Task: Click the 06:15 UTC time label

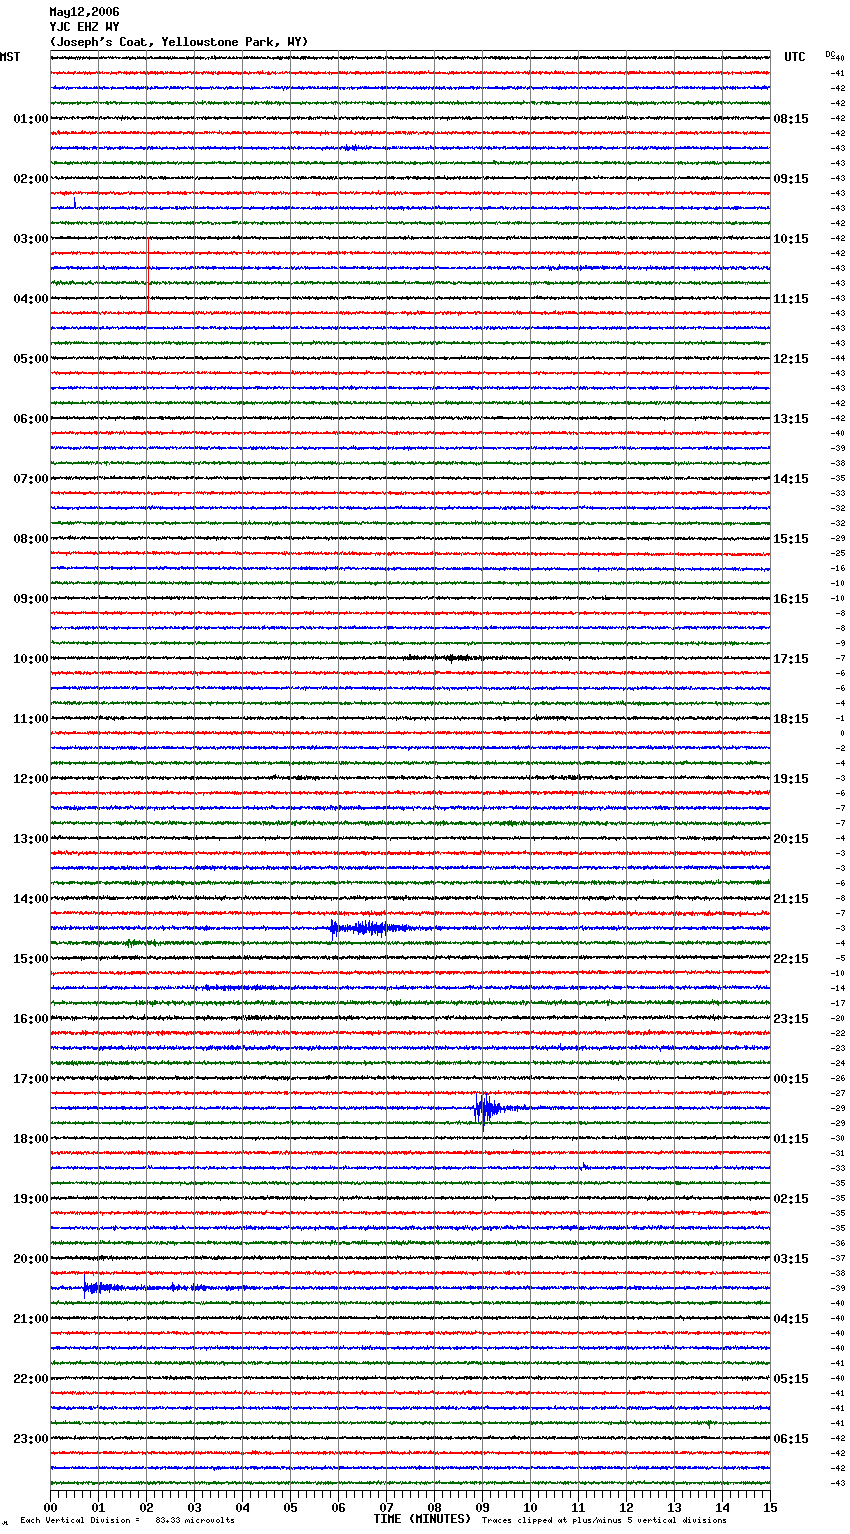Action: pyautogui.click(x=791, y=1439)
